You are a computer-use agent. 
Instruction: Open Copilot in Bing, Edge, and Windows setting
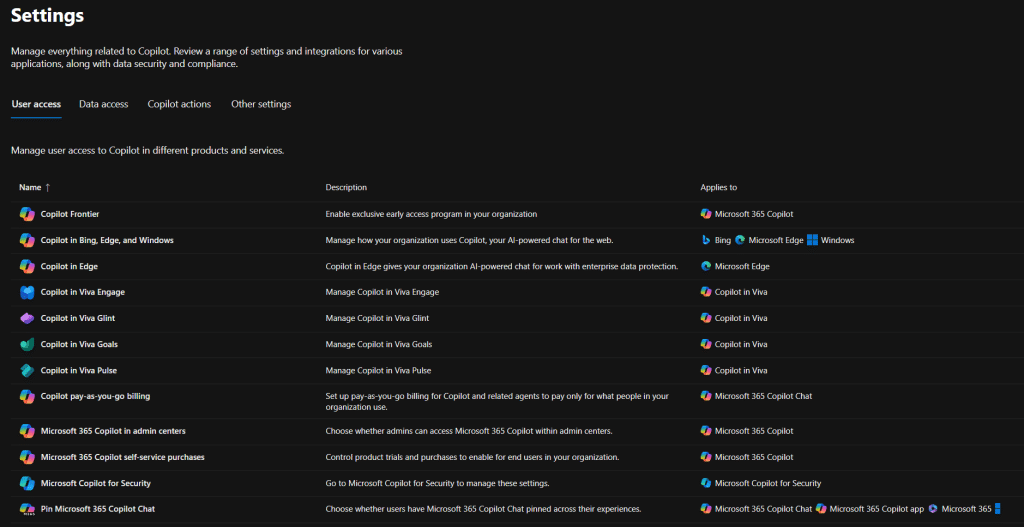[107, 240]
